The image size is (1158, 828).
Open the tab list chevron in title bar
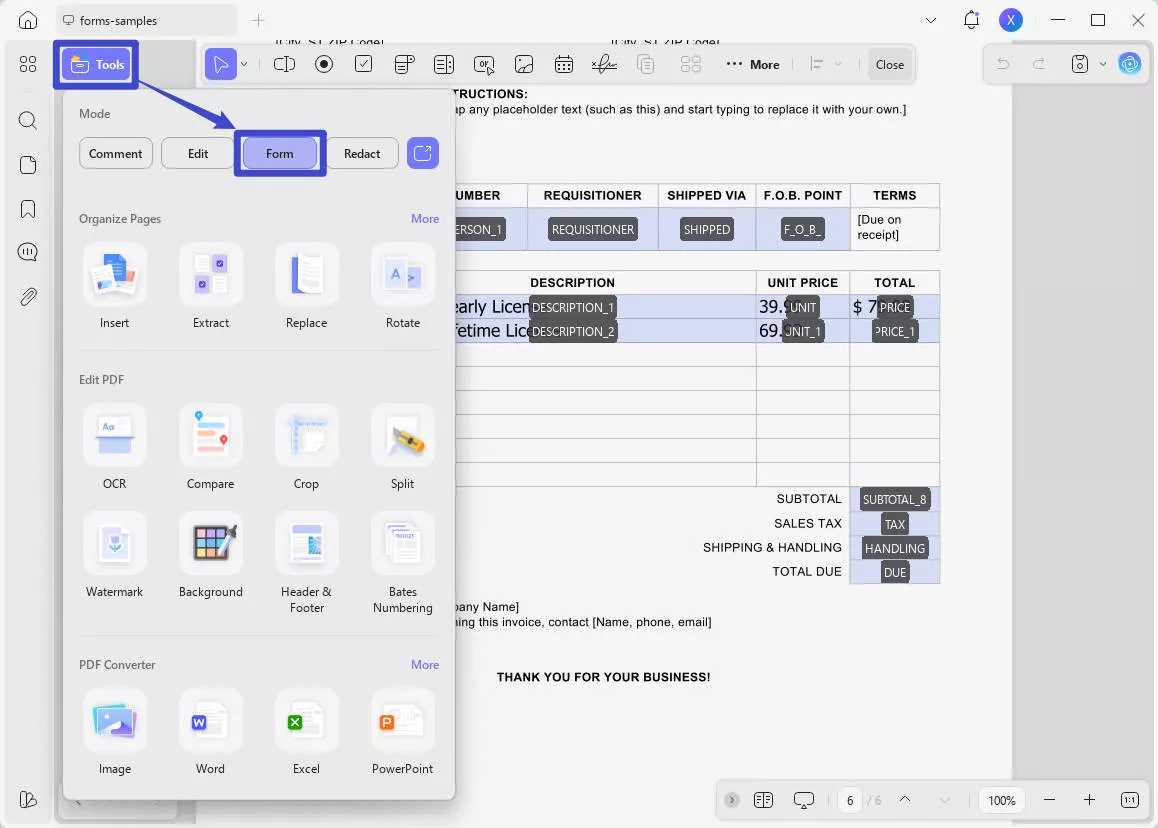pos(931,20)
